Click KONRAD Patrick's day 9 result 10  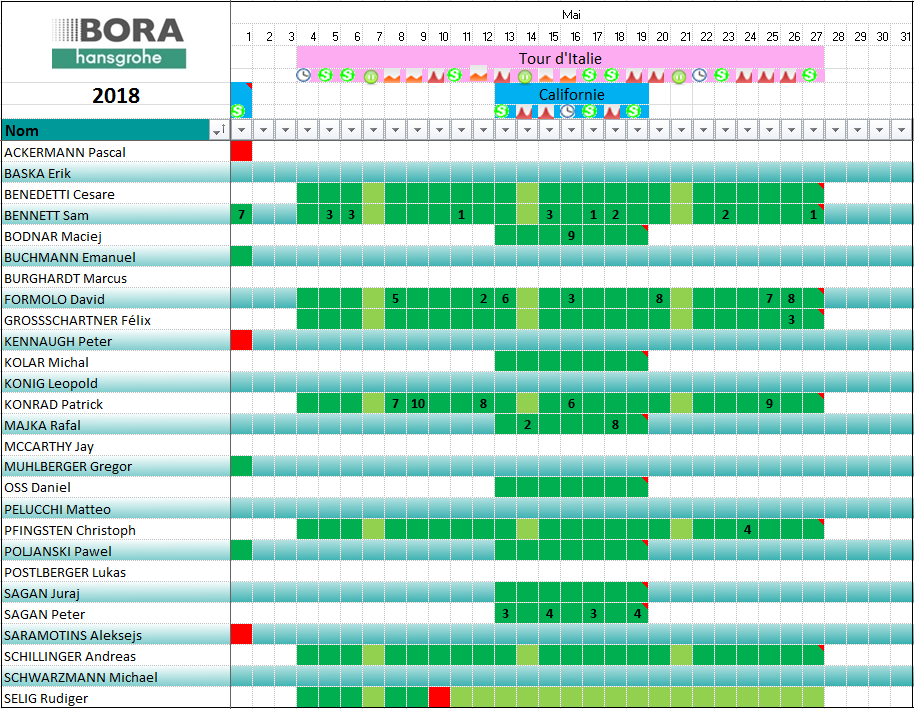coord(418,403)
